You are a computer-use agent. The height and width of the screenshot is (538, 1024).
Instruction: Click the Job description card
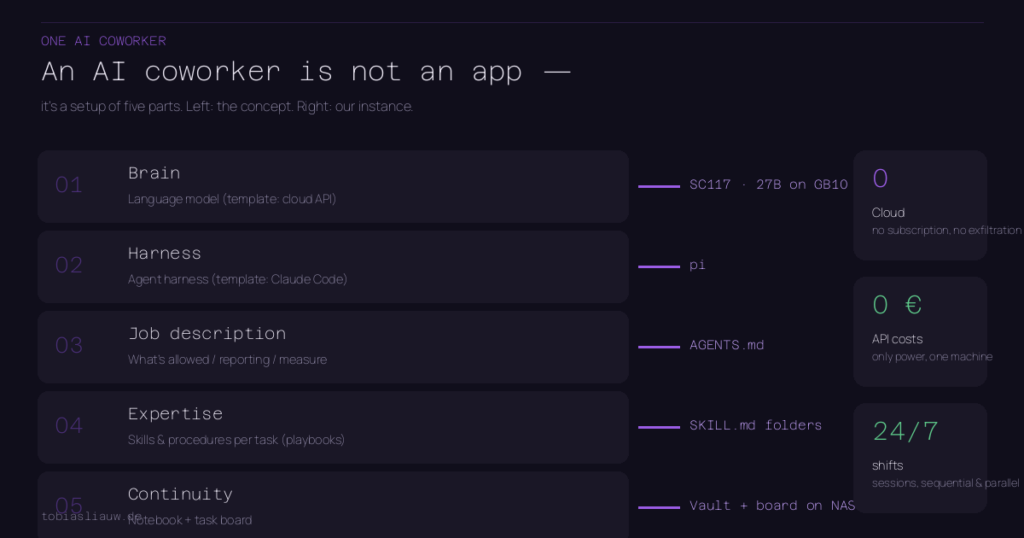point(333,347)
